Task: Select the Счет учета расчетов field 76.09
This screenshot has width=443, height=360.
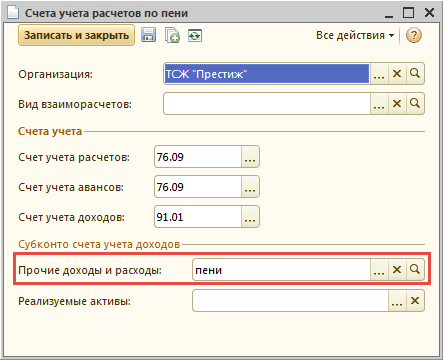Action: click(198, 157)
